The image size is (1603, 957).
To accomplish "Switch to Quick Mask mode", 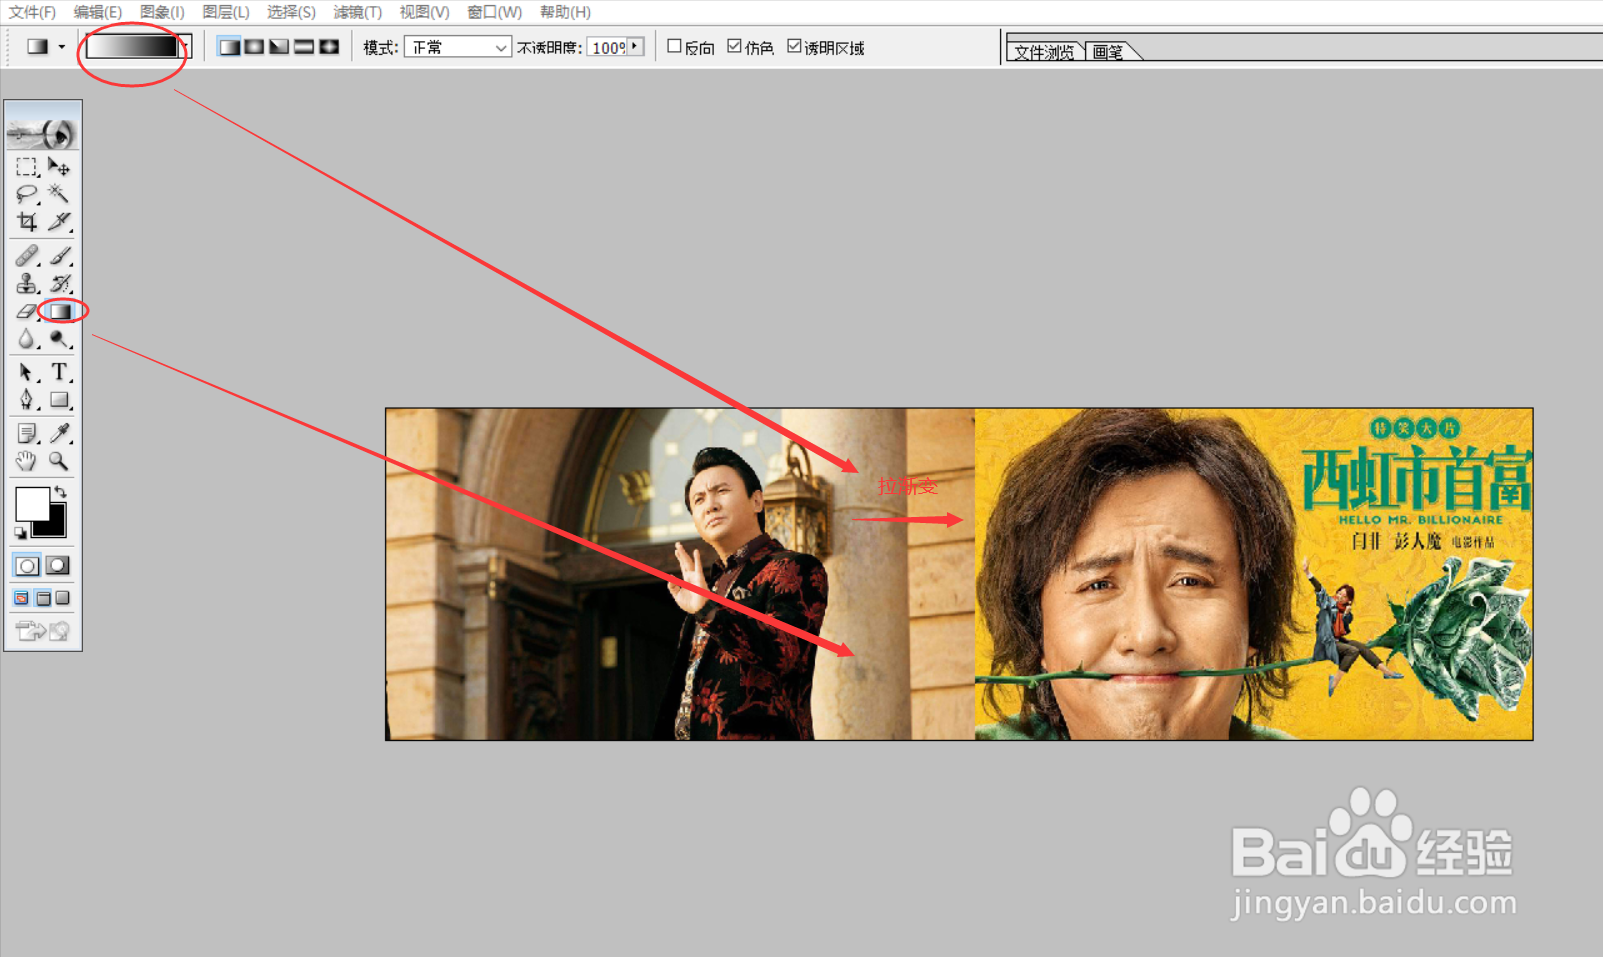I will [x=59, y=566].
